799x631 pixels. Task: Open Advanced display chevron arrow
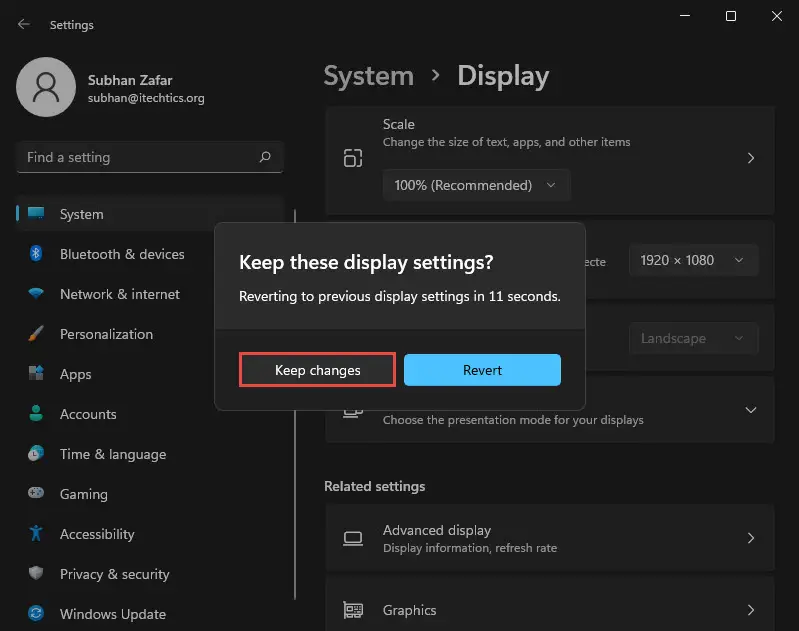(x=751, y=538)
